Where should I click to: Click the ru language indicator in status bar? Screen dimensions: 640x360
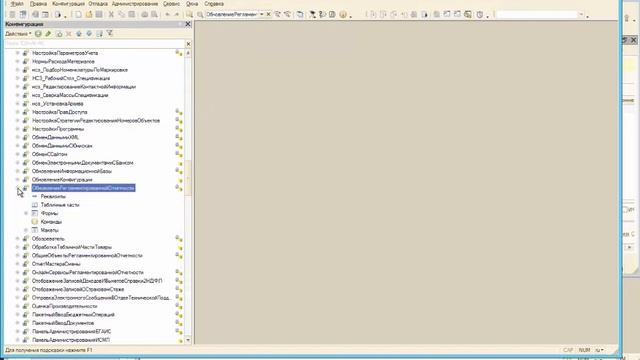599,350
